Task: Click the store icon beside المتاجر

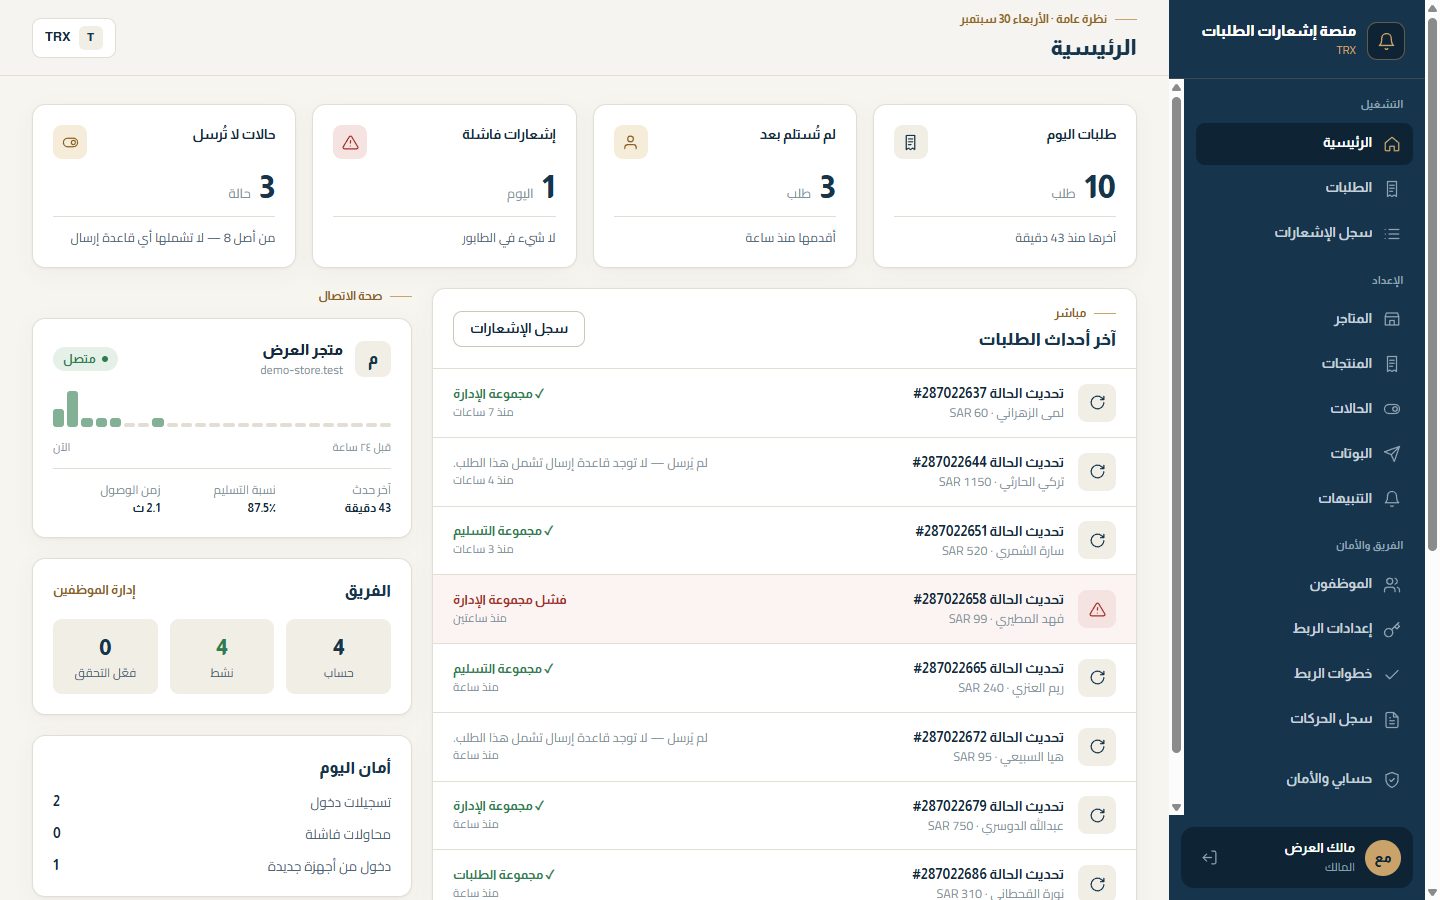Action: [1391, 319]
